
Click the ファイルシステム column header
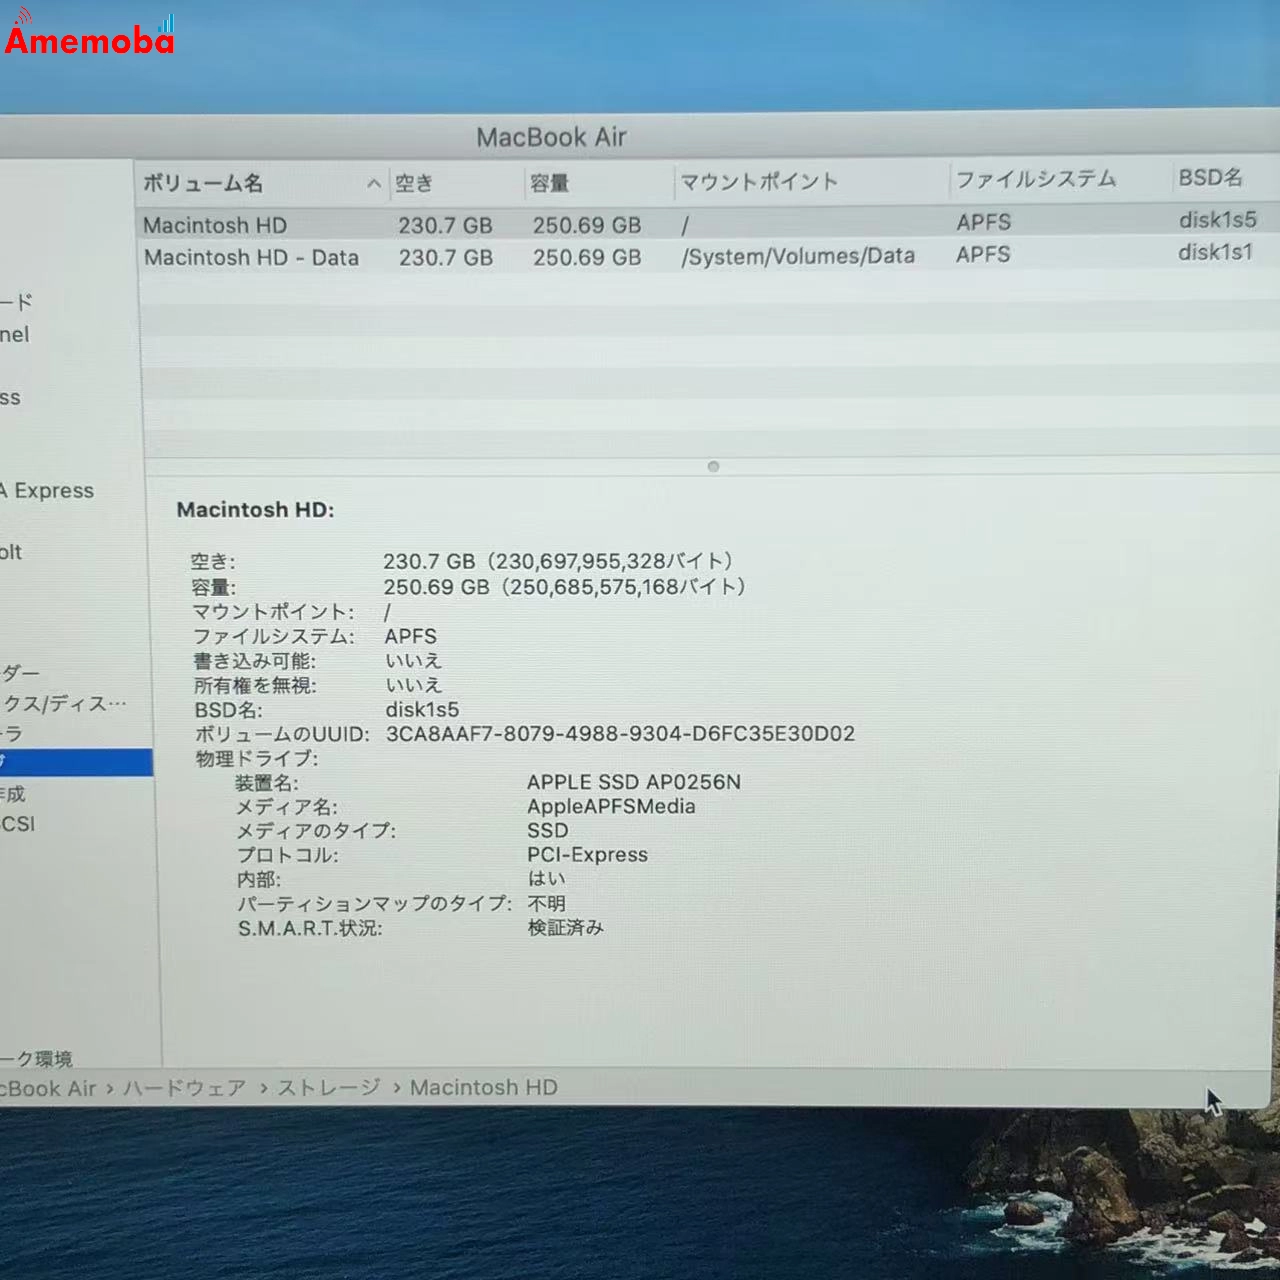[x=1037, y=178]
